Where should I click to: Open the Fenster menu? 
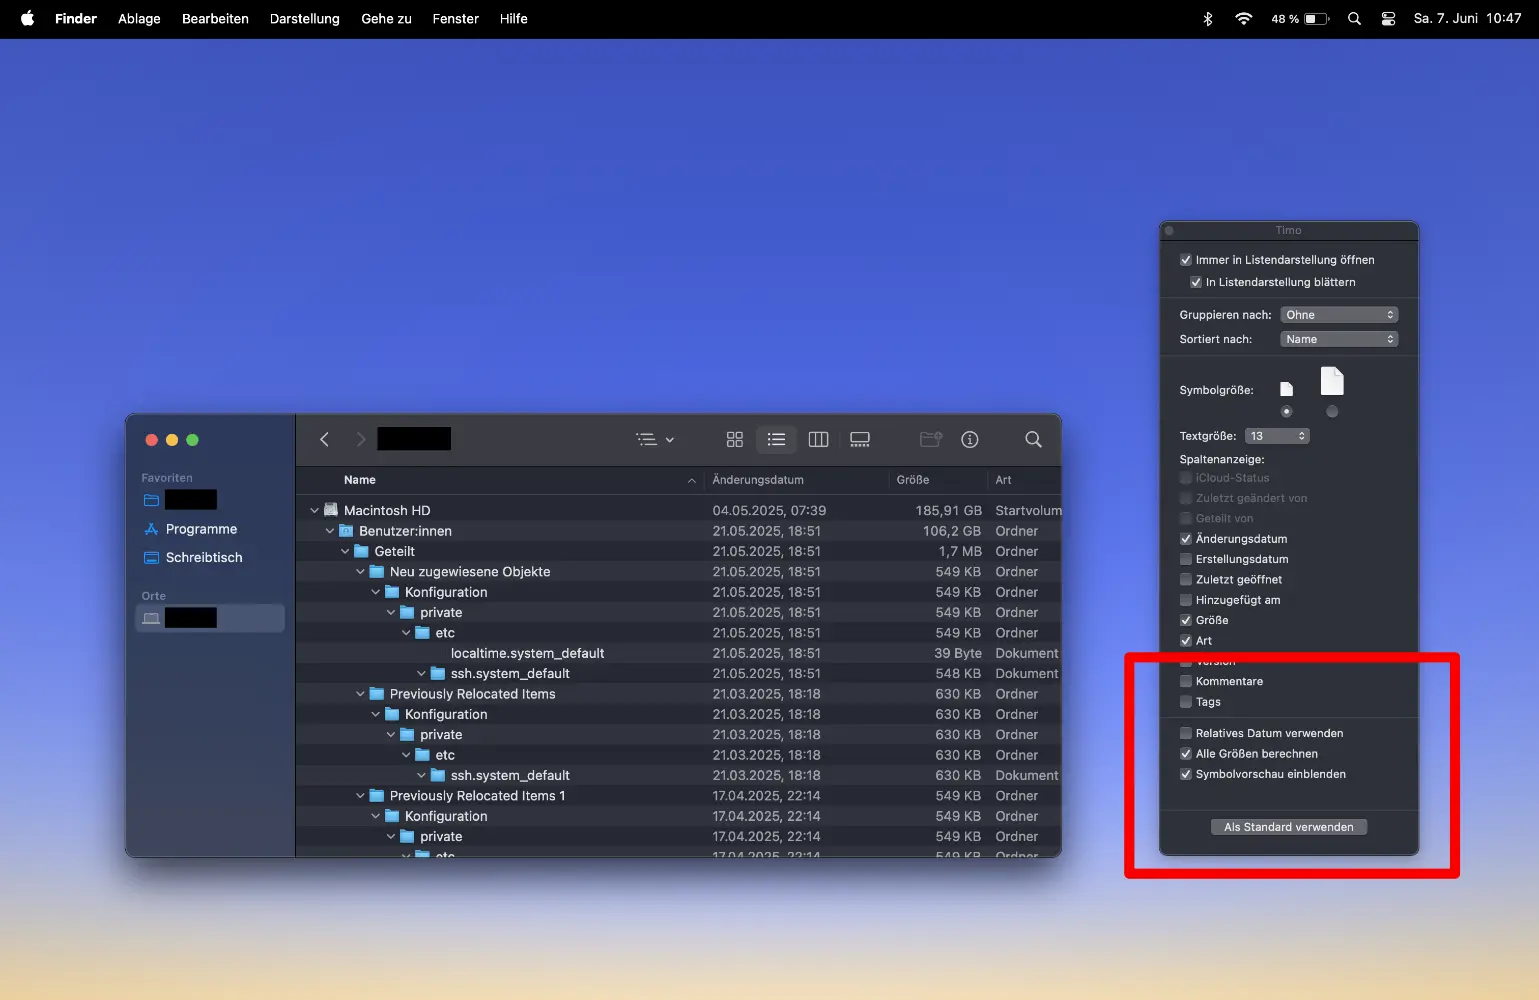[x=456, y=18]
